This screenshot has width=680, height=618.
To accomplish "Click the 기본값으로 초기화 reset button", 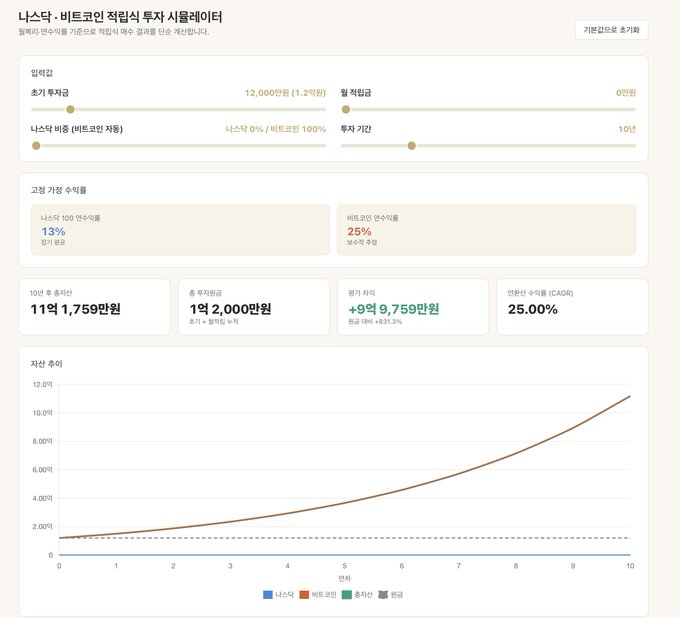I will click(x=611, y=30).
